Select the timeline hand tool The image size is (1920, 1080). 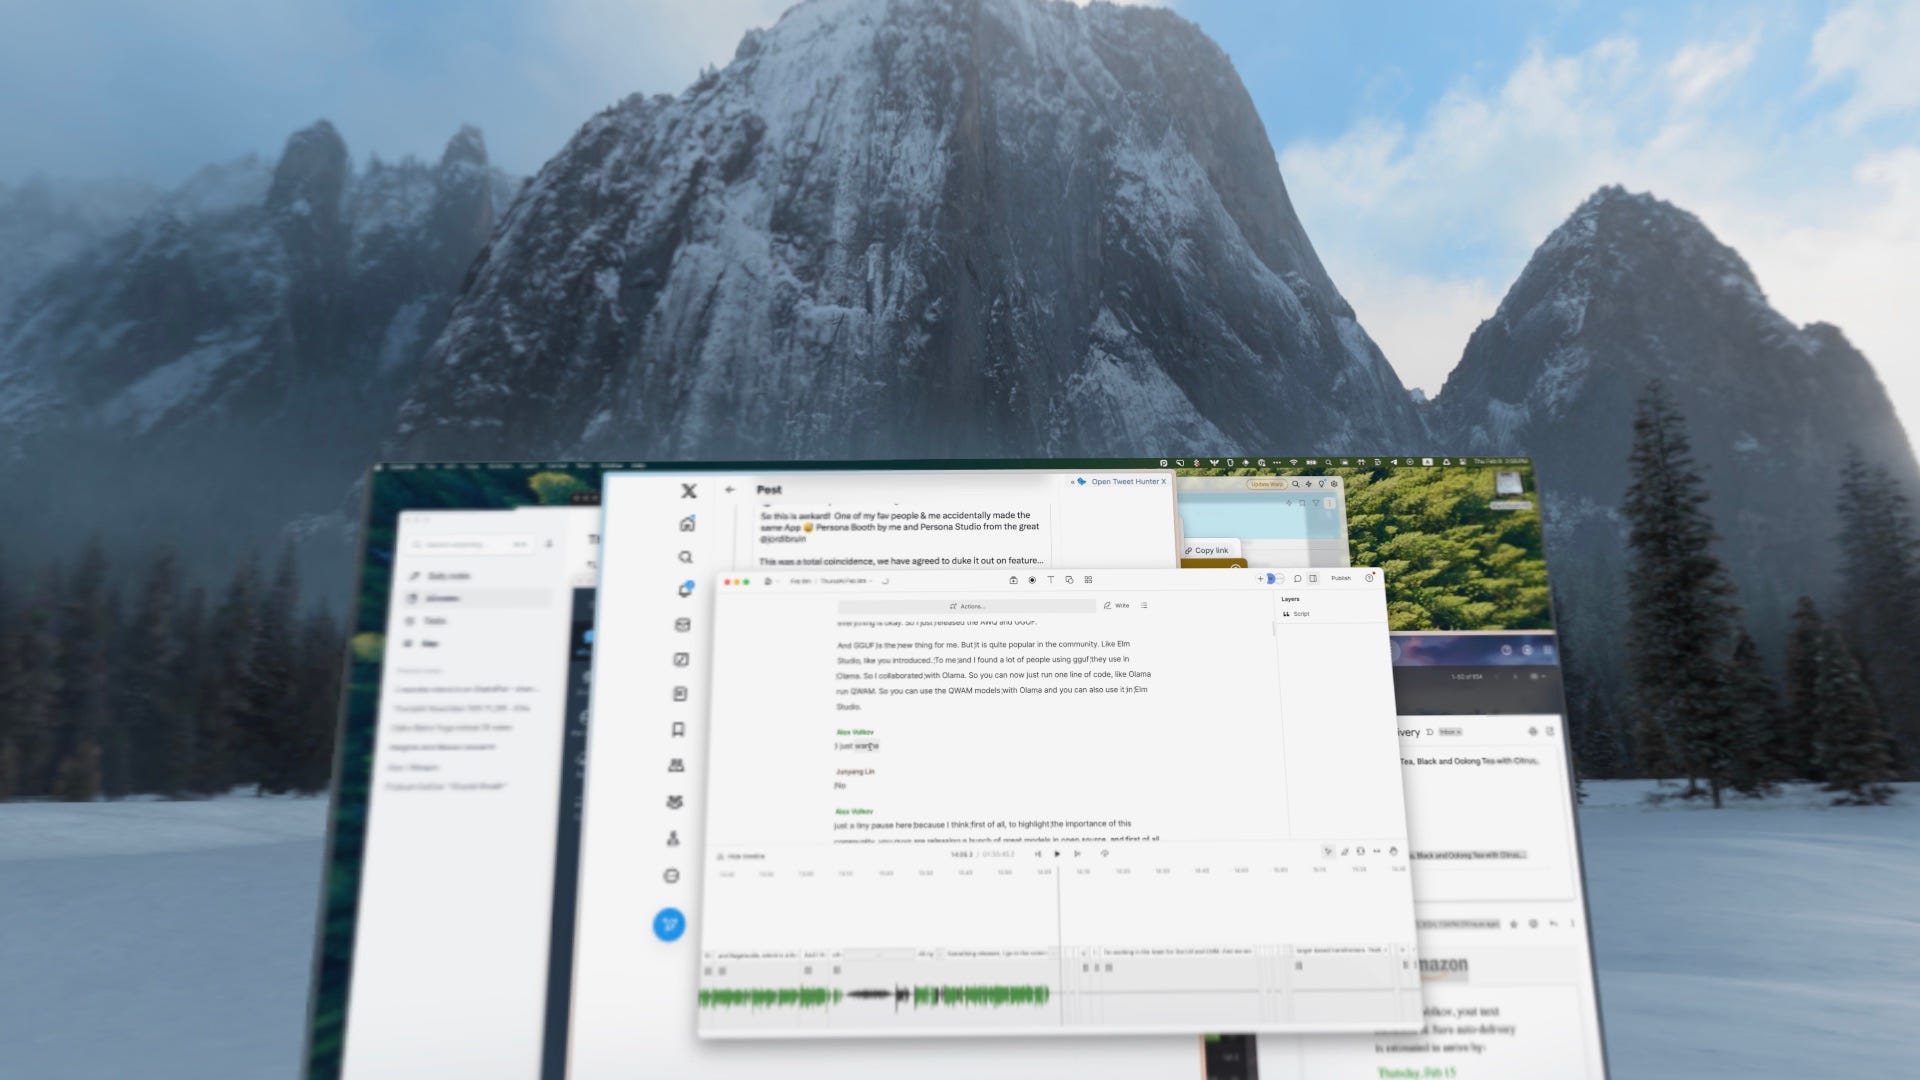1393,851
